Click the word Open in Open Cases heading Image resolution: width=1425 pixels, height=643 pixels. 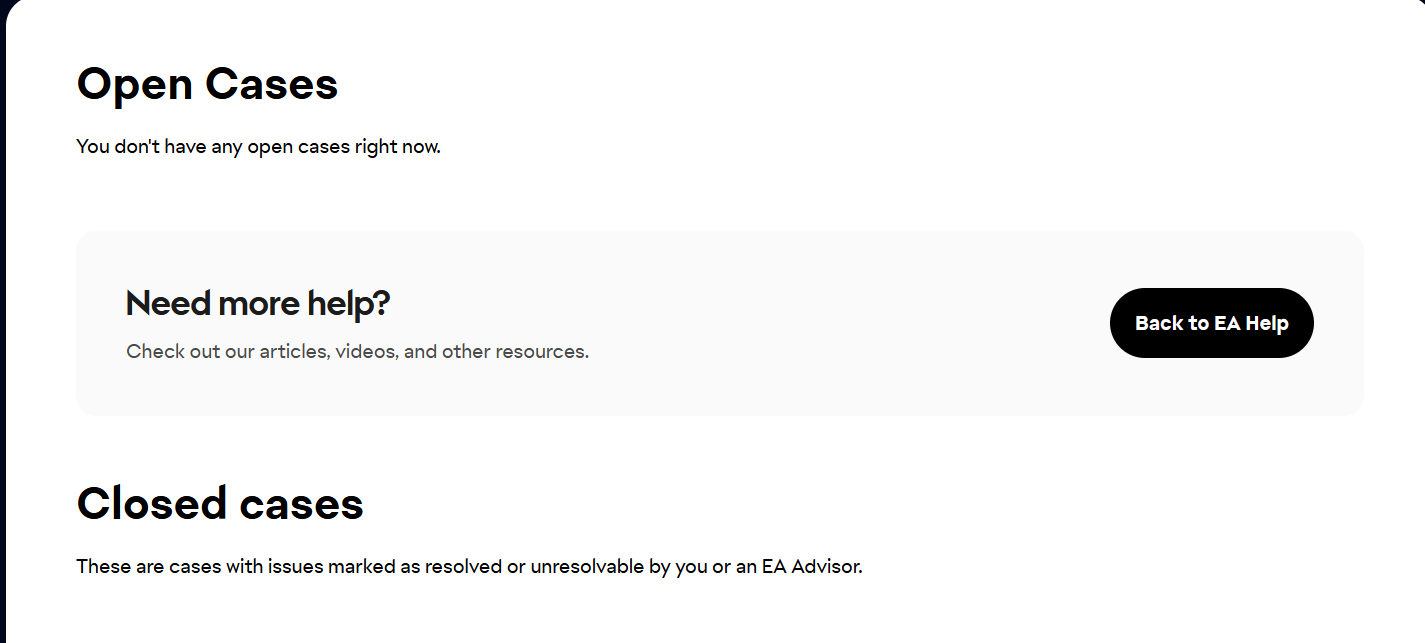(134, 84)
